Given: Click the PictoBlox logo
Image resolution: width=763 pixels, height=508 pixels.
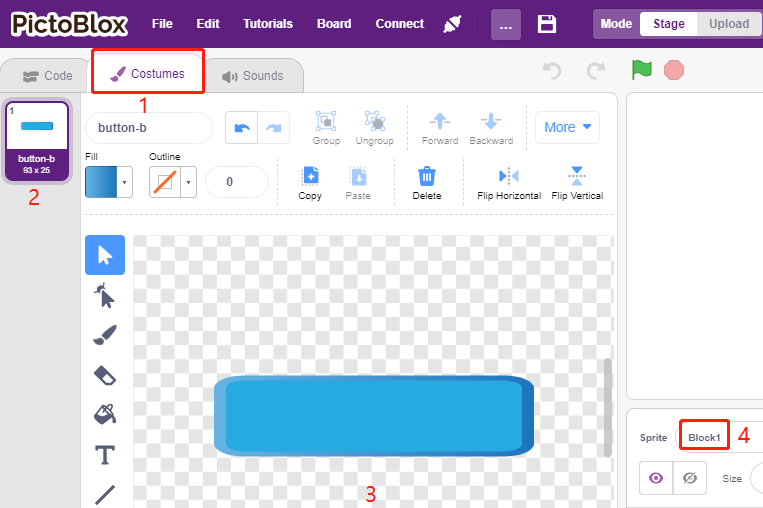Looking at the screenshot, I should click(69, 24).
